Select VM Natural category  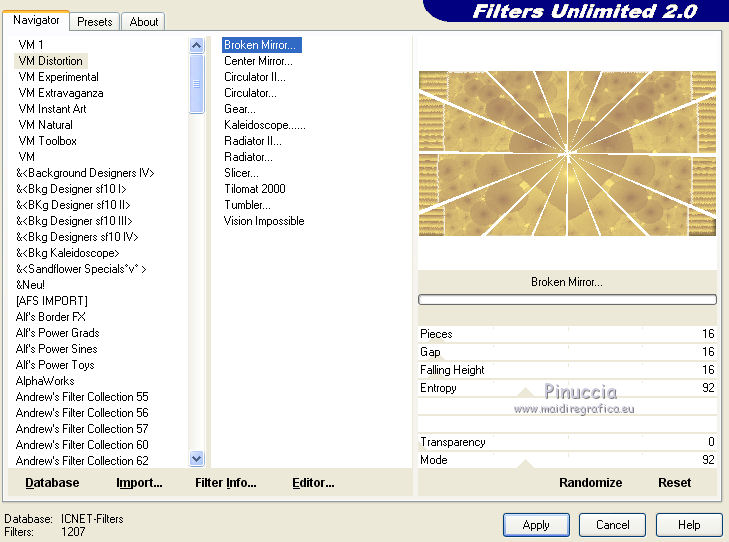click(x=46, y=125)
